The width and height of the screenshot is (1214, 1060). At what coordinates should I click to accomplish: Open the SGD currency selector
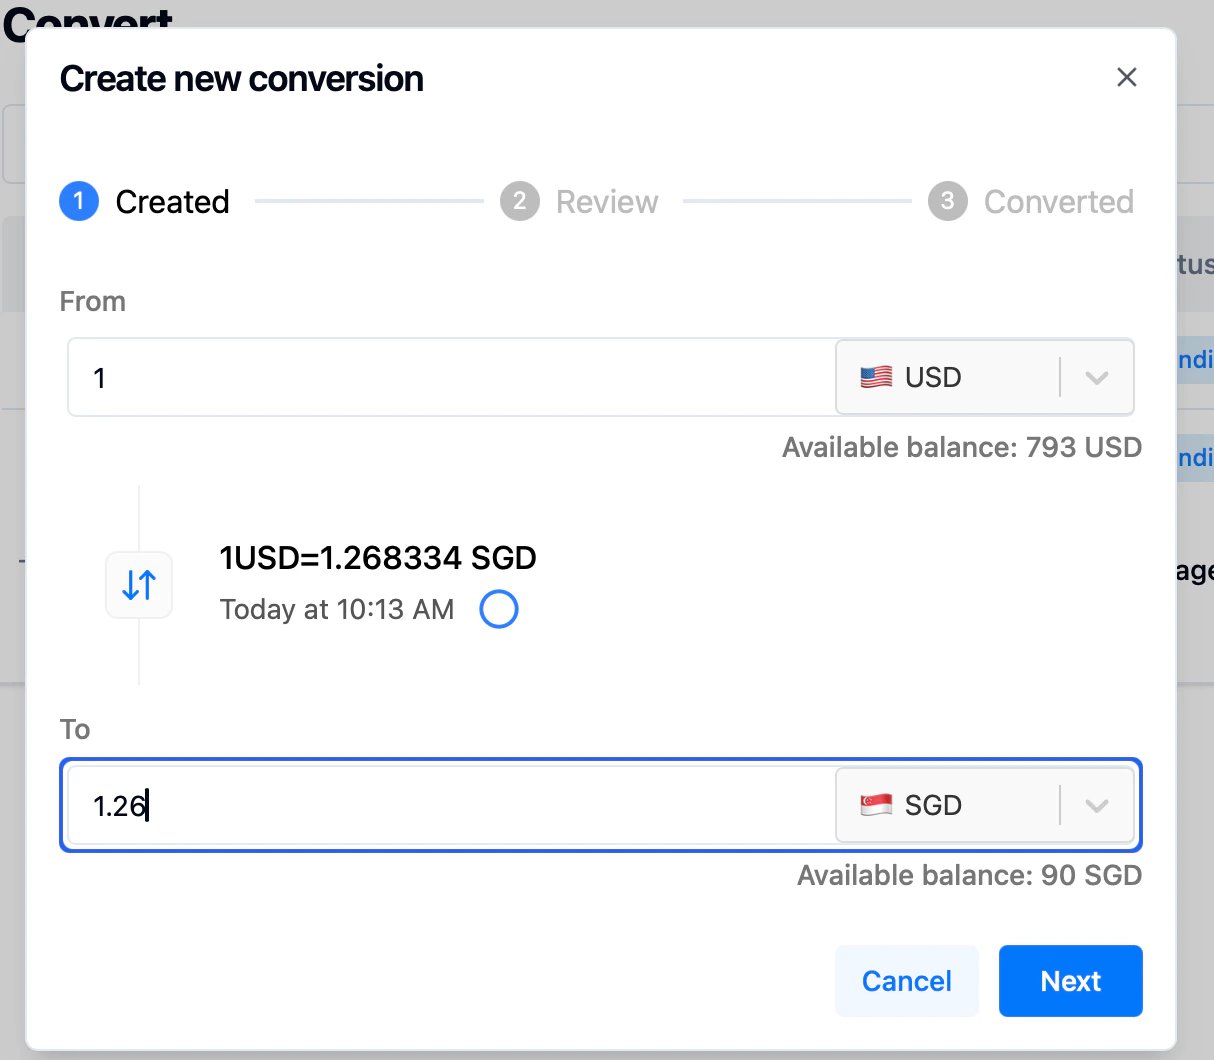tap(960, 804)
